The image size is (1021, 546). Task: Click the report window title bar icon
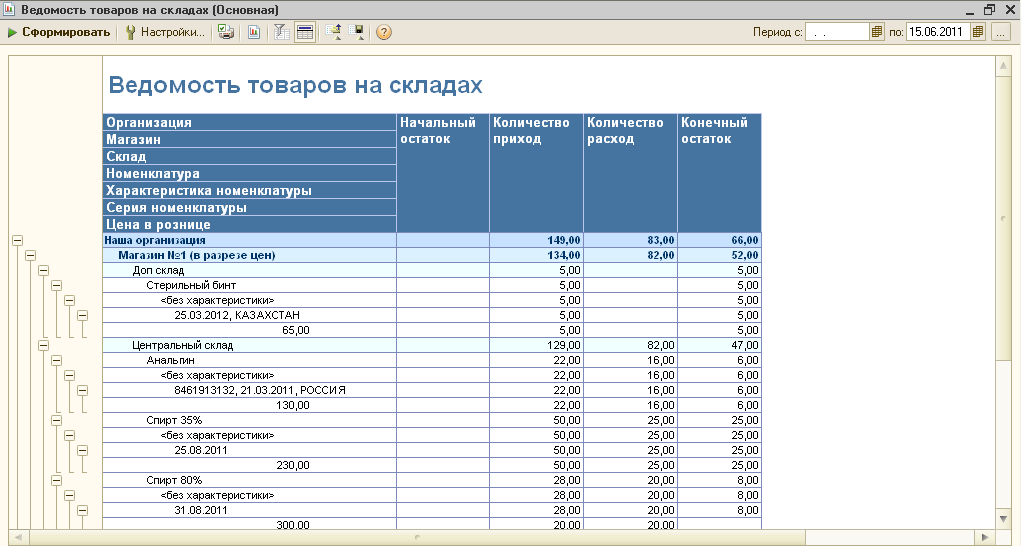9,9
